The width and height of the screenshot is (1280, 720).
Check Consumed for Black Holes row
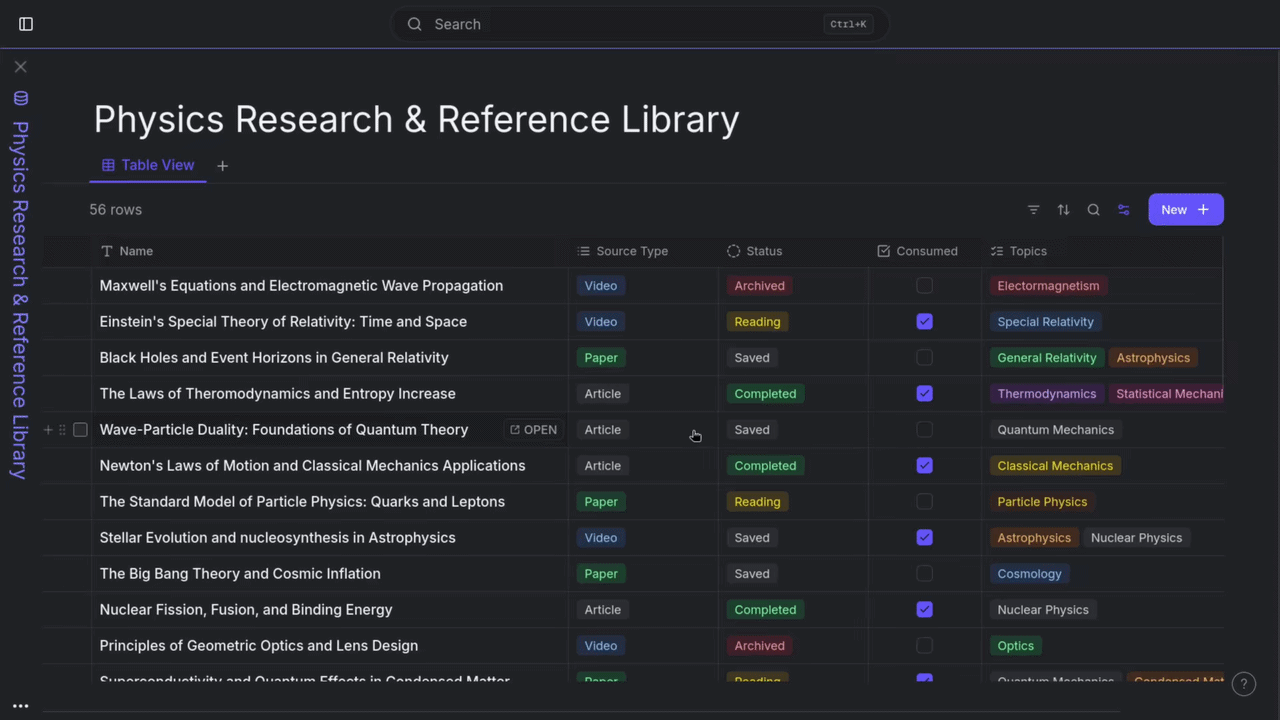click(x=925, y=358)
